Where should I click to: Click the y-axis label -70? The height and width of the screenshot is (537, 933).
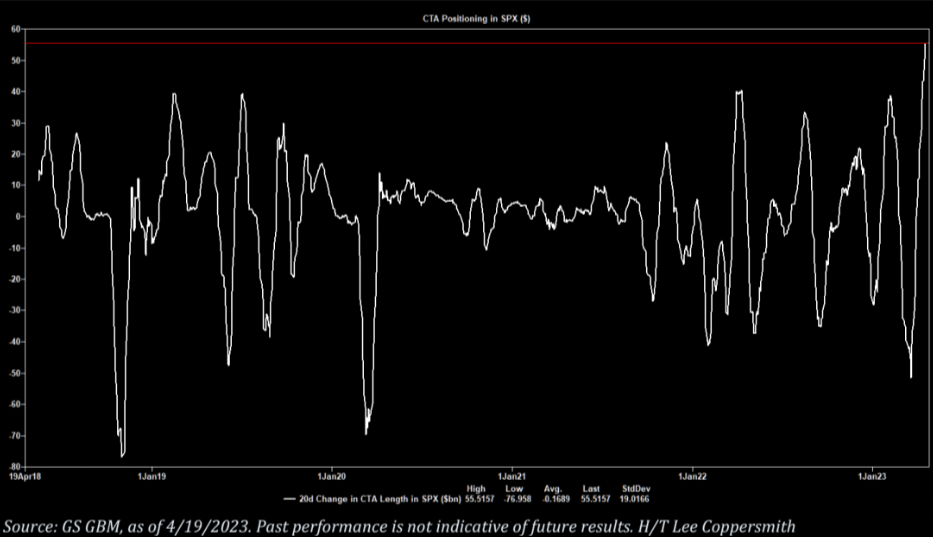click(14, 436)
